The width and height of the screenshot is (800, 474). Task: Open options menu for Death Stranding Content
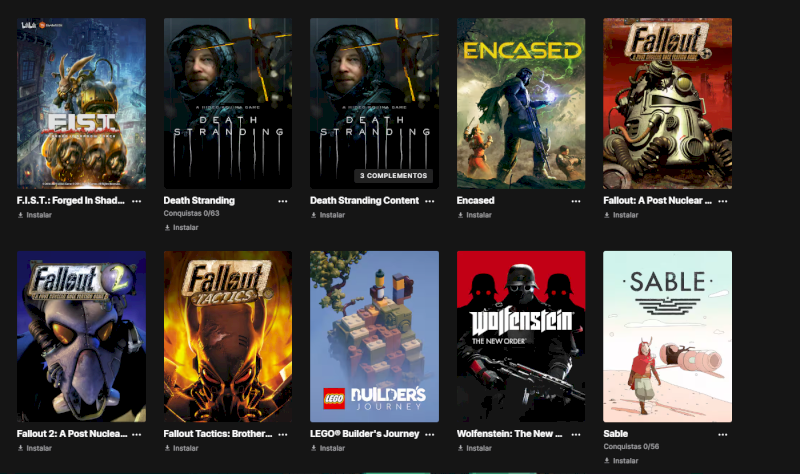[x=430, y=201]
